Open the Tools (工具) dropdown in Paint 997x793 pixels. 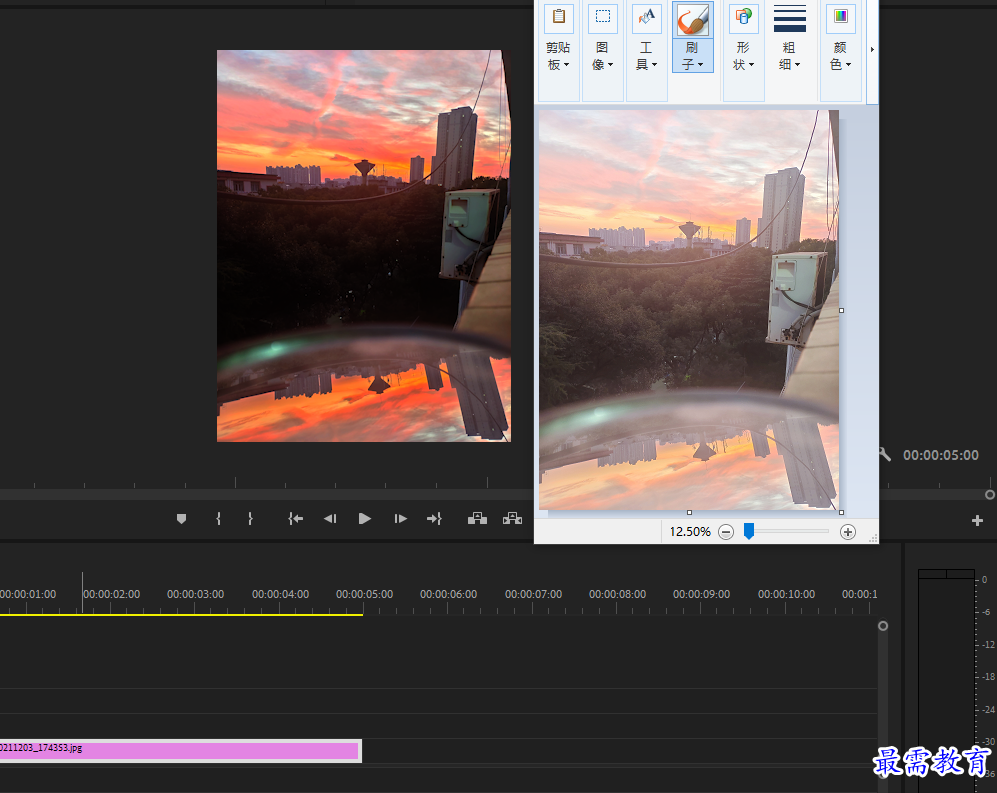[646, 56]
